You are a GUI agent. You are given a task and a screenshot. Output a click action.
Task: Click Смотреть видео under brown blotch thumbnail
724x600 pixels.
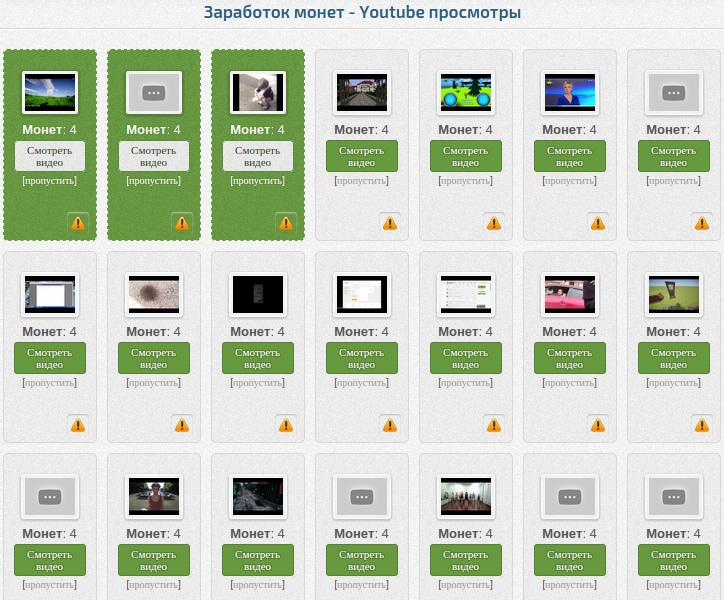click(x=154, y=358)
